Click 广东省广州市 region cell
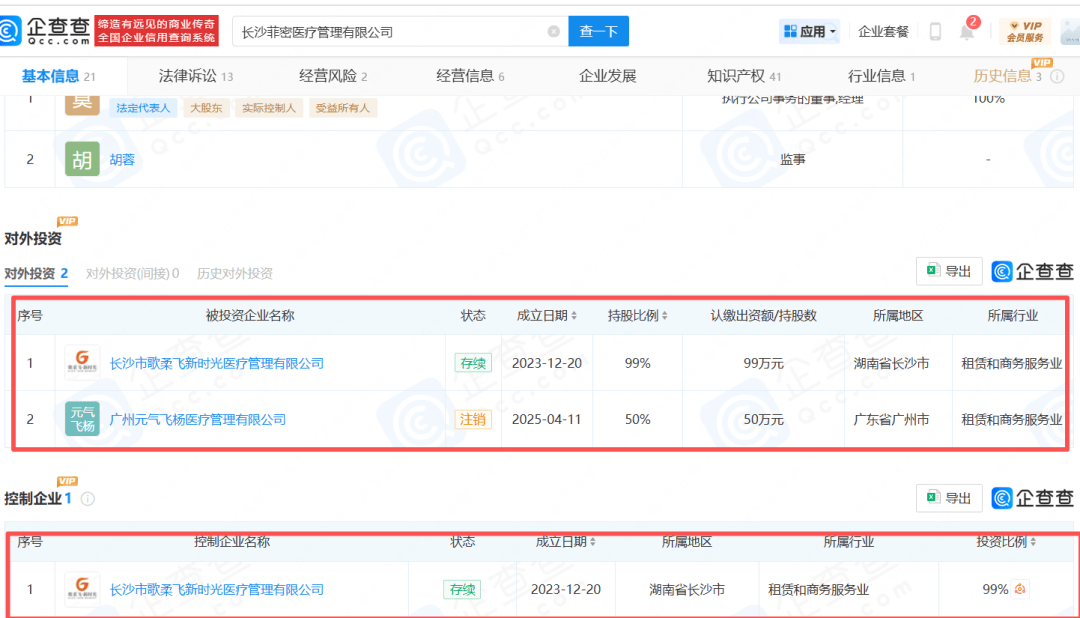 [x=891, y=419]
